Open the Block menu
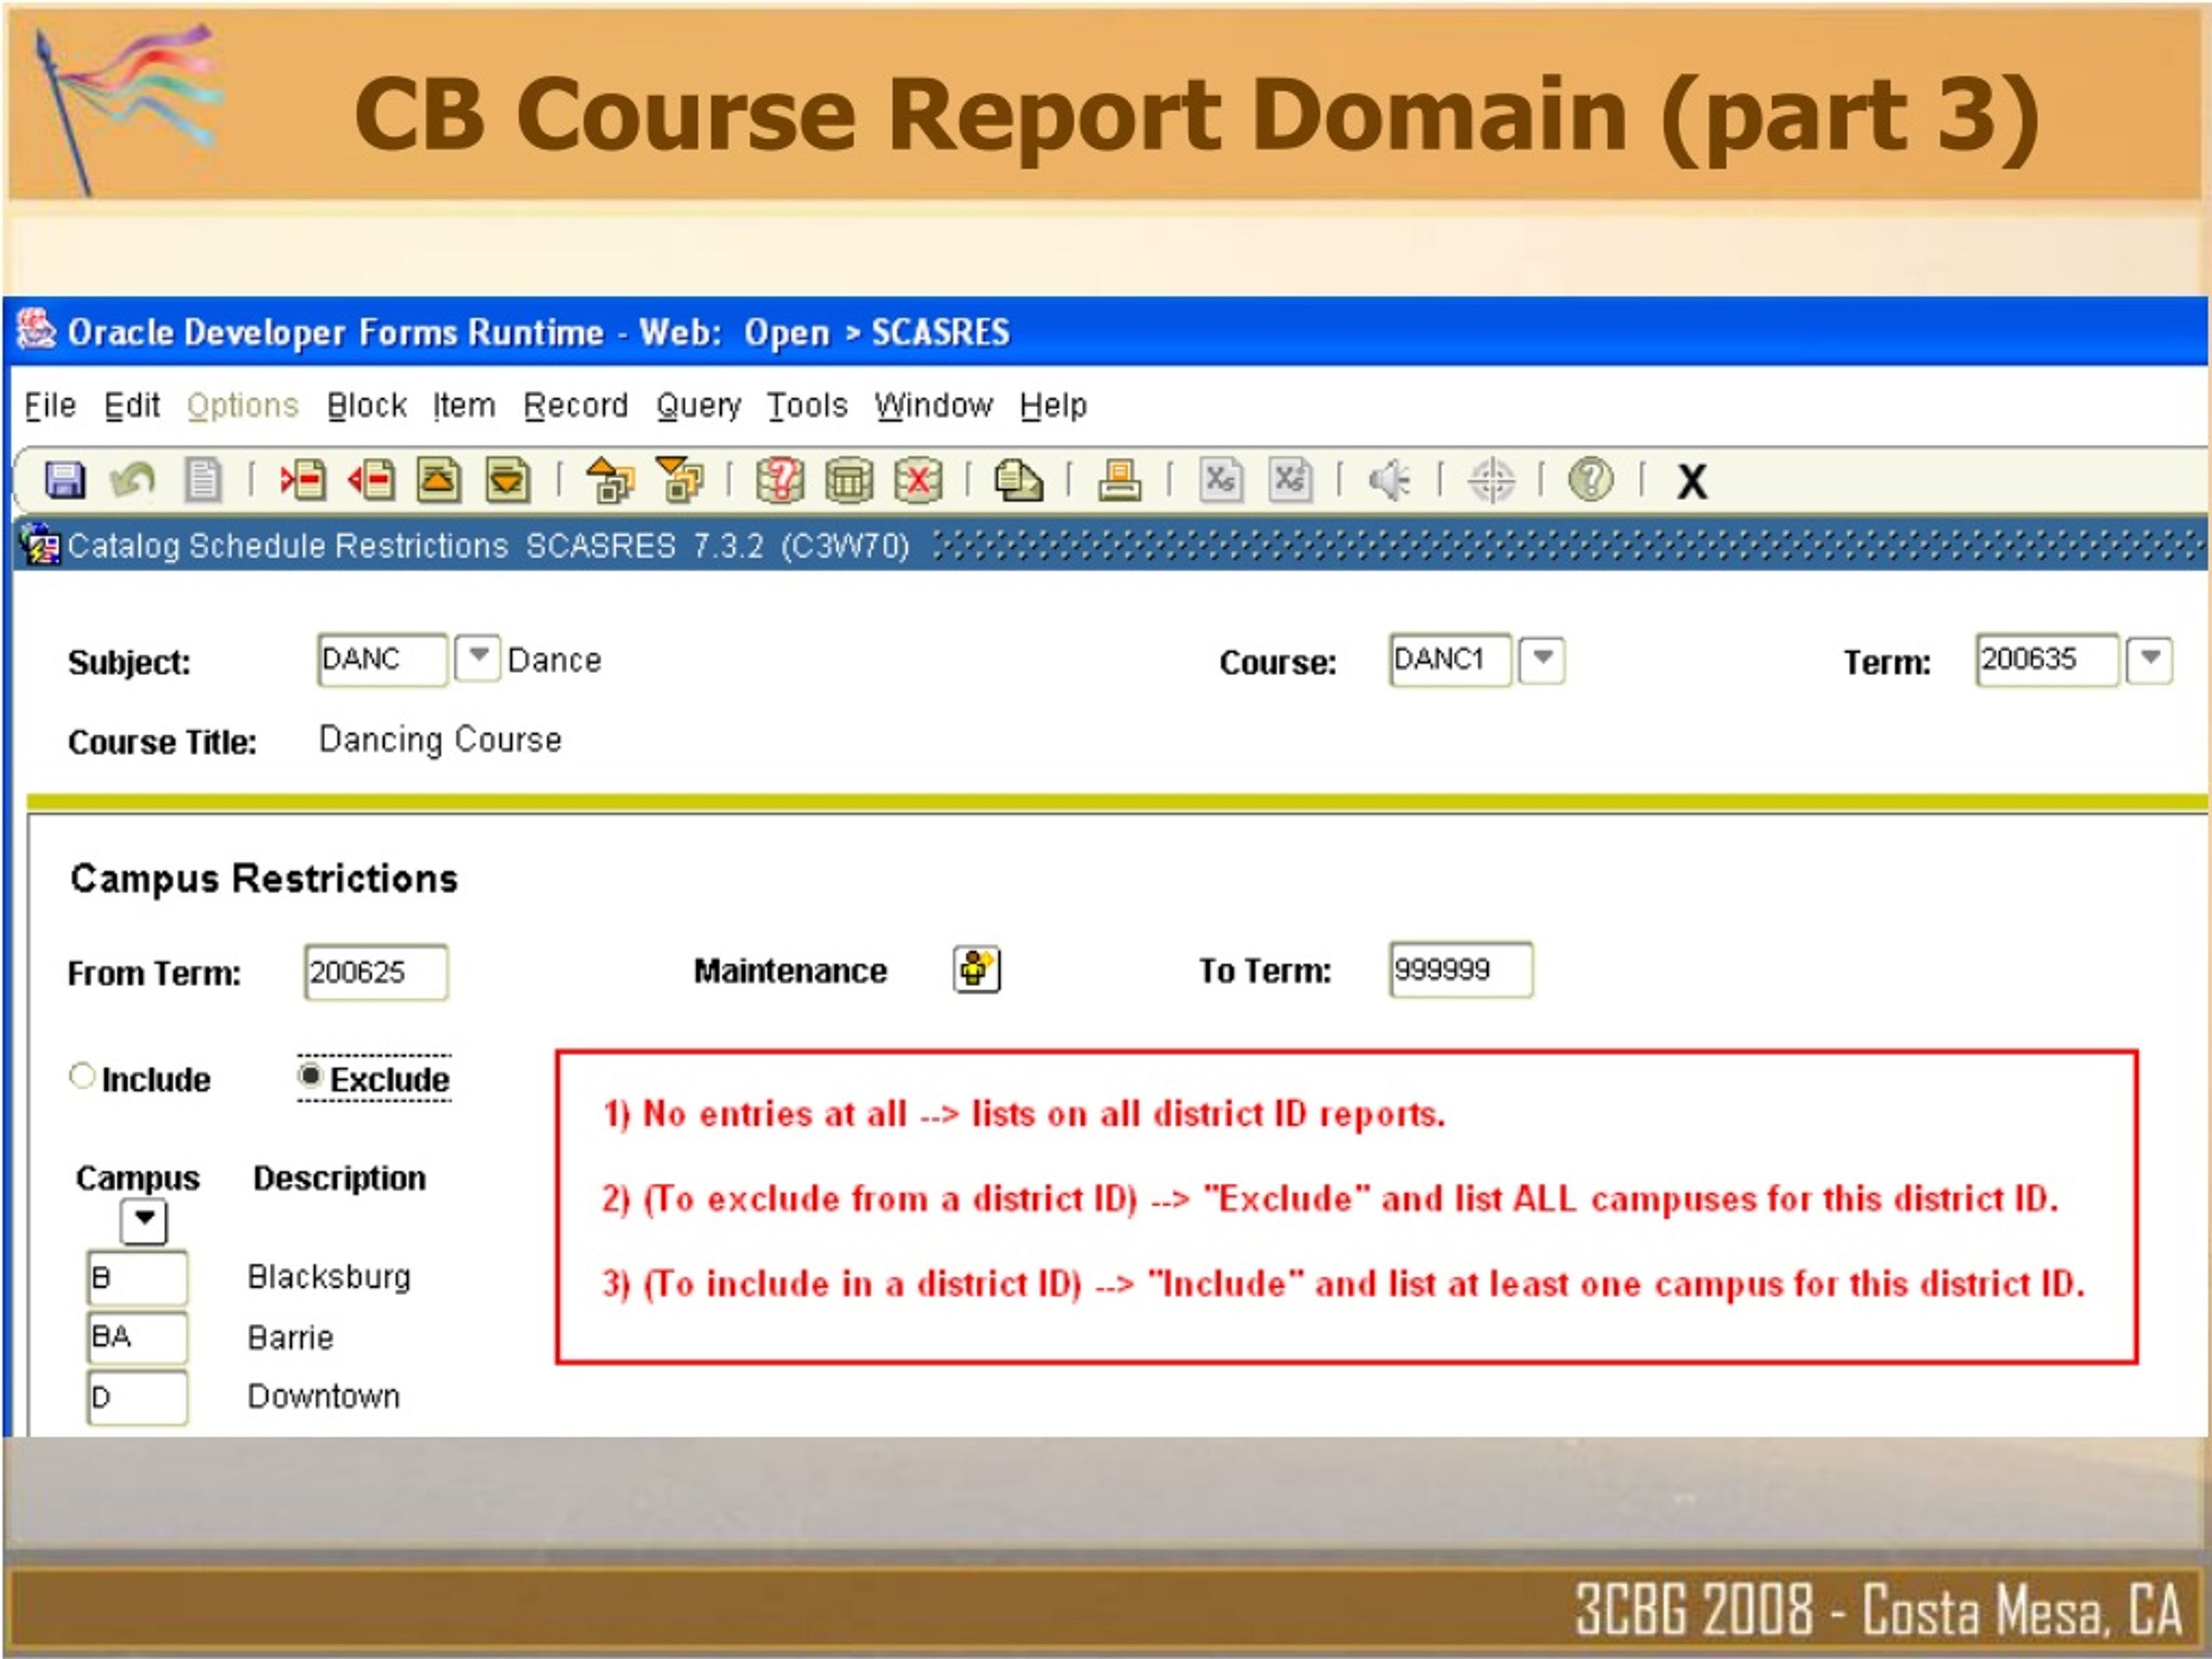 click(367, 405)
